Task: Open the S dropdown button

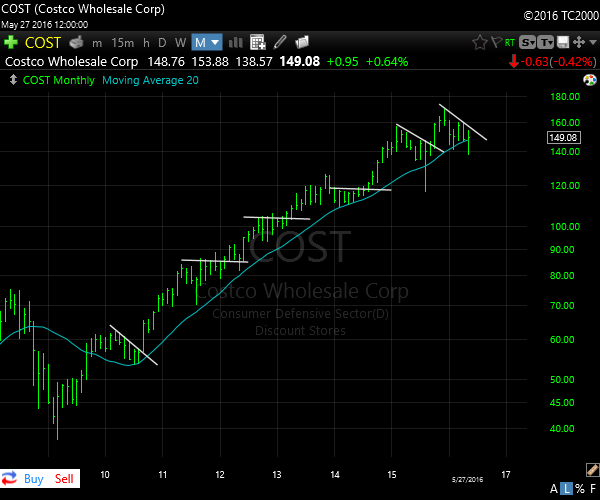Action: coord(527,42)
